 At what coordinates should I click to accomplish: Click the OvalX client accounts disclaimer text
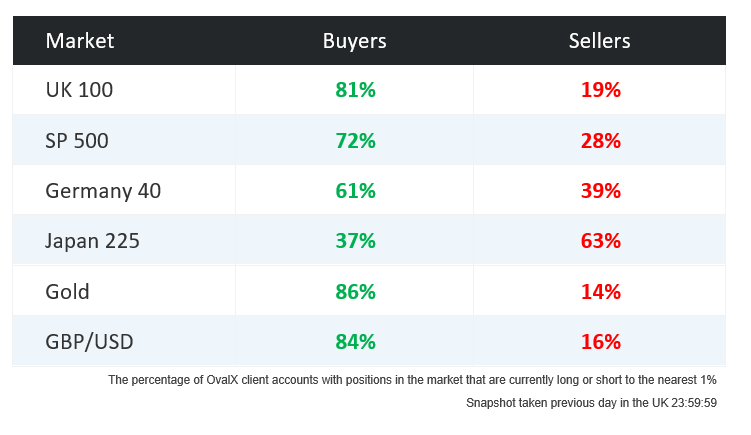point(412,380)
